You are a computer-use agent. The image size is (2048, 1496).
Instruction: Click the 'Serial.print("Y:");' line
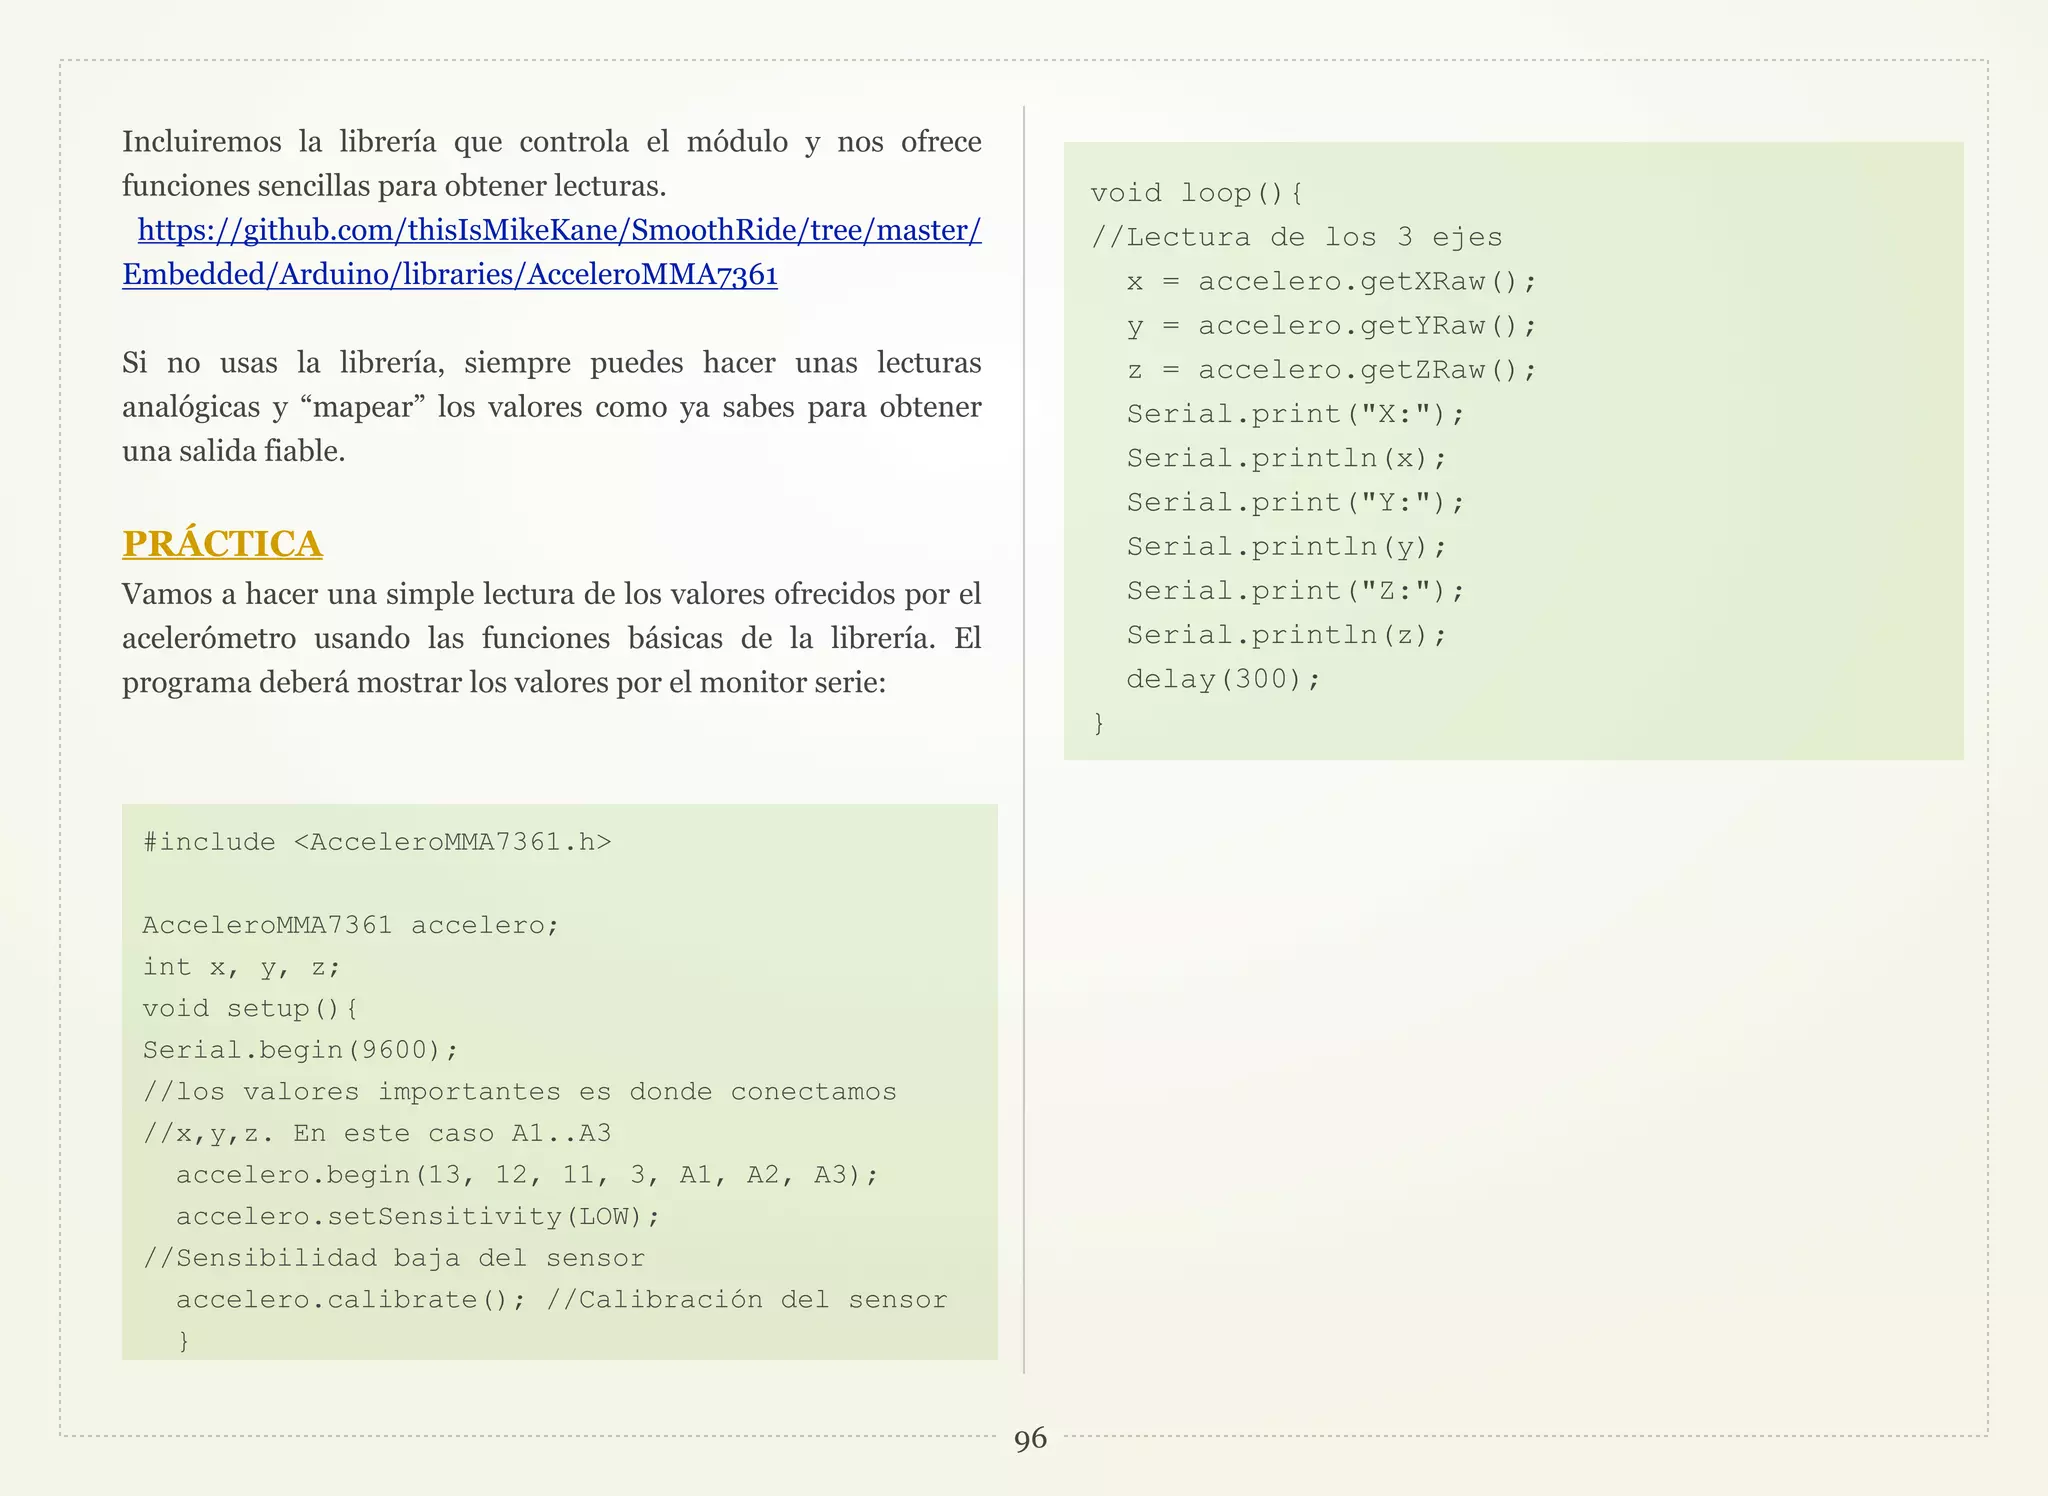[x=1296, y=502]
